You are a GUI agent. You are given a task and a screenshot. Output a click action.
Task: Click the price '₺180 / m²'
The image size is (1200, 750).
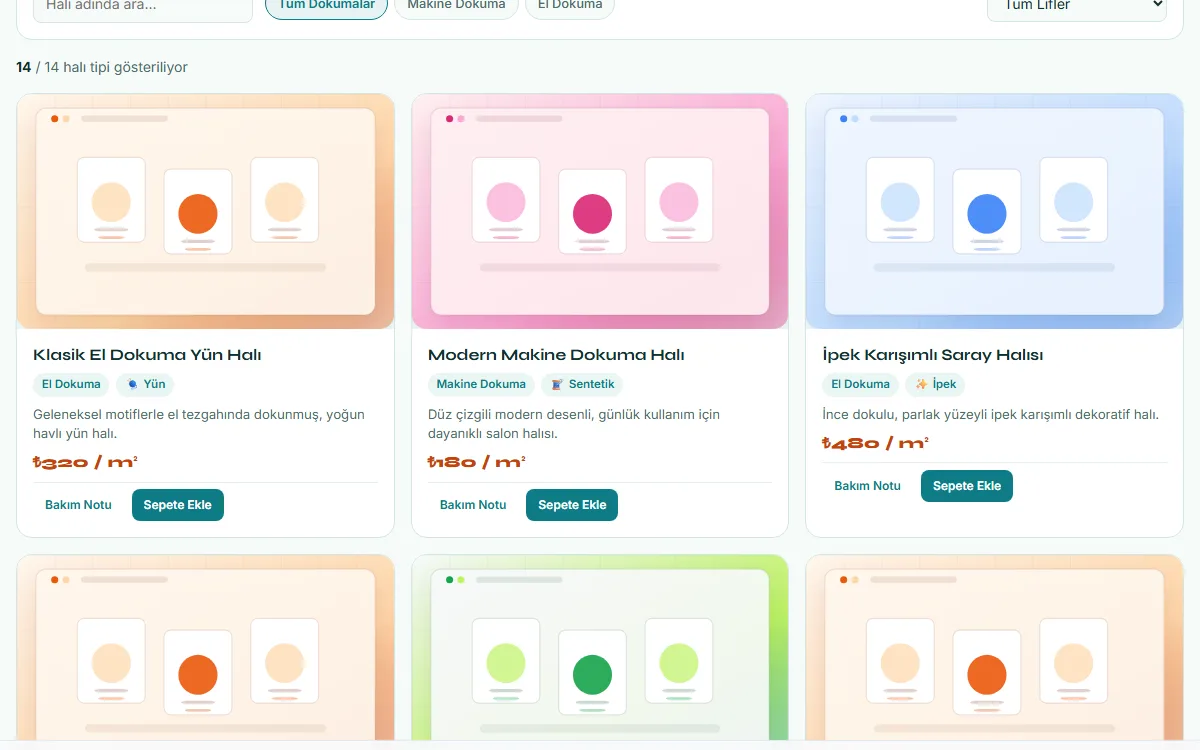coord(477,462)
